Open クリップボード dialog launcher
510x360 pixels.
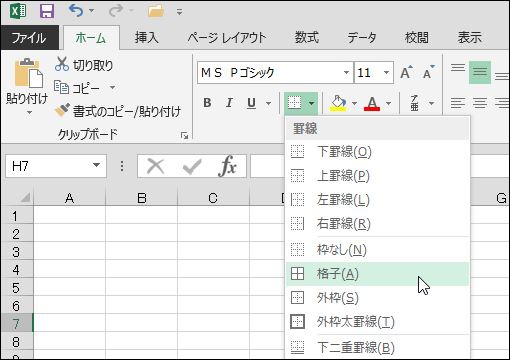(x=184, y=135)
